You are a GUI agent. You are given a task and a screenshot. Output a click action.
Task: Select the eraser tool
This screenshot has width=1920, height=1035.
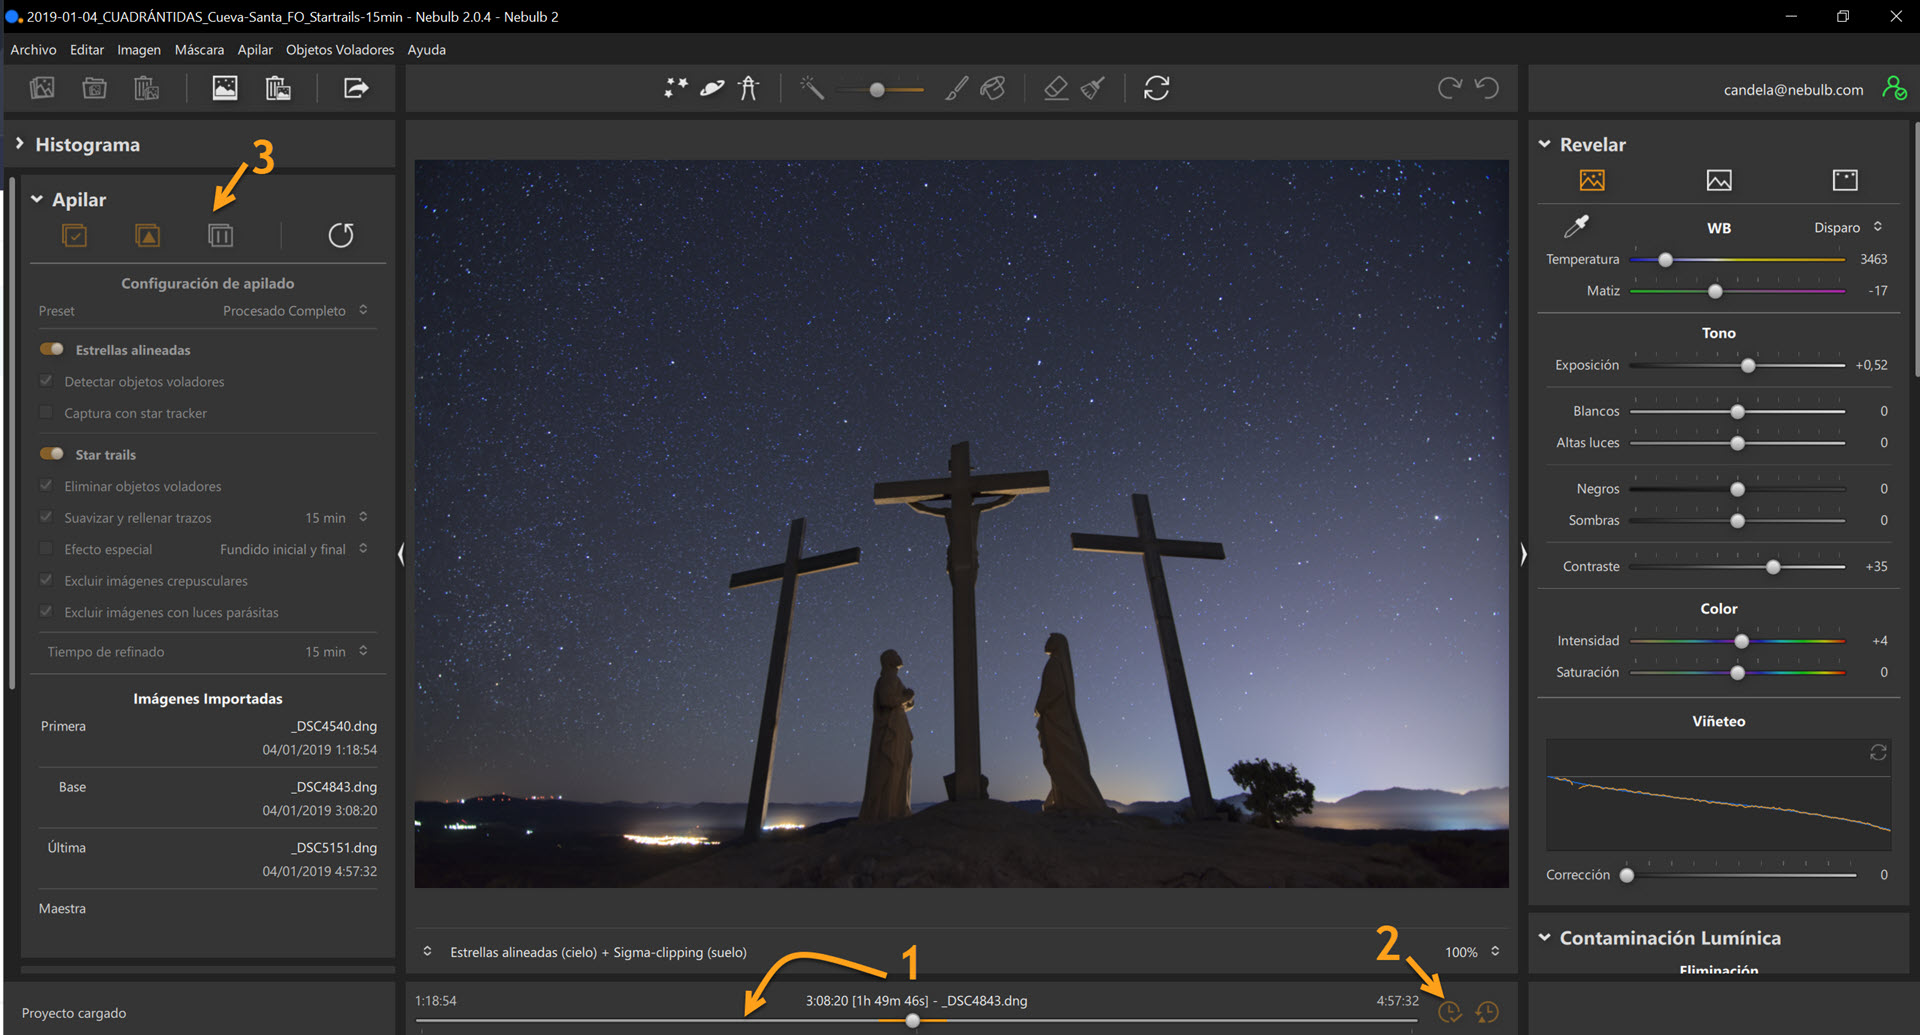1056,88
